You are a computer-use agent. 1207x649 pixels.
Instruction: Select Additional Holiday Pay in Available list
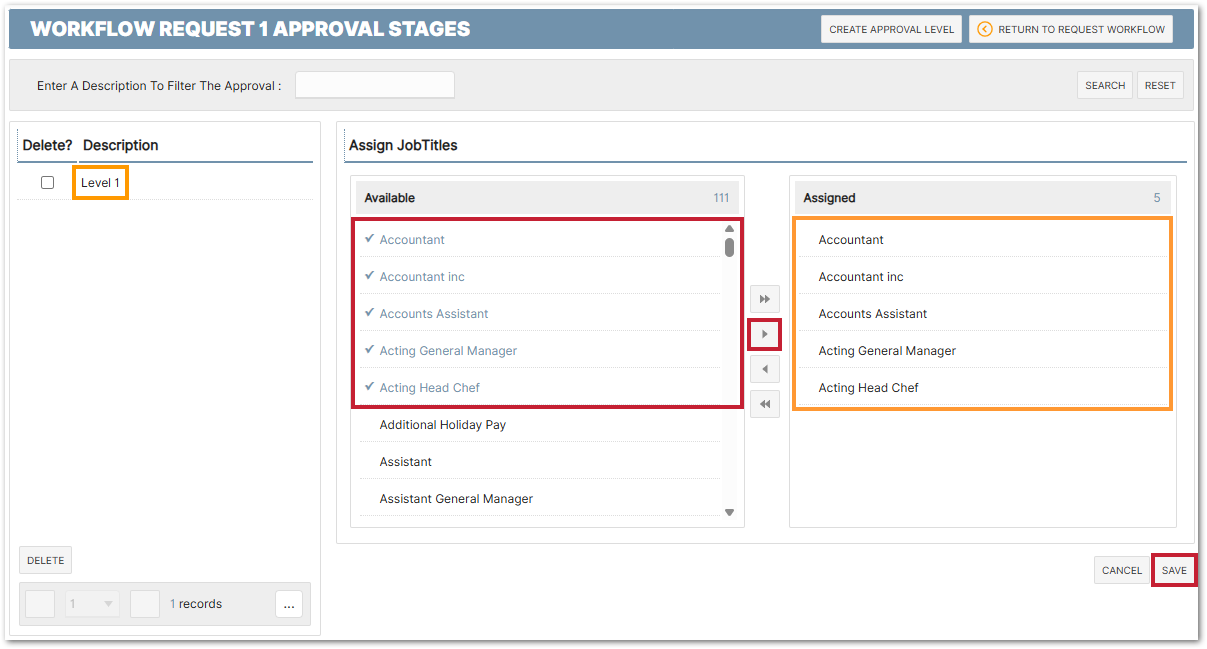(442, 425)
